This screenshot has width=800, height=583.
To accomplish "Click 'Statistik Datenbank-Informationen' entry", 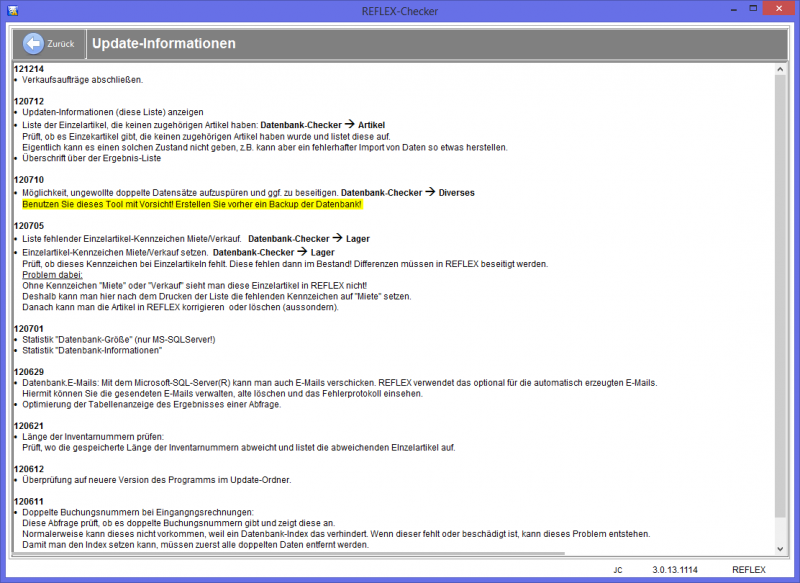I will (x=92, y=350).
